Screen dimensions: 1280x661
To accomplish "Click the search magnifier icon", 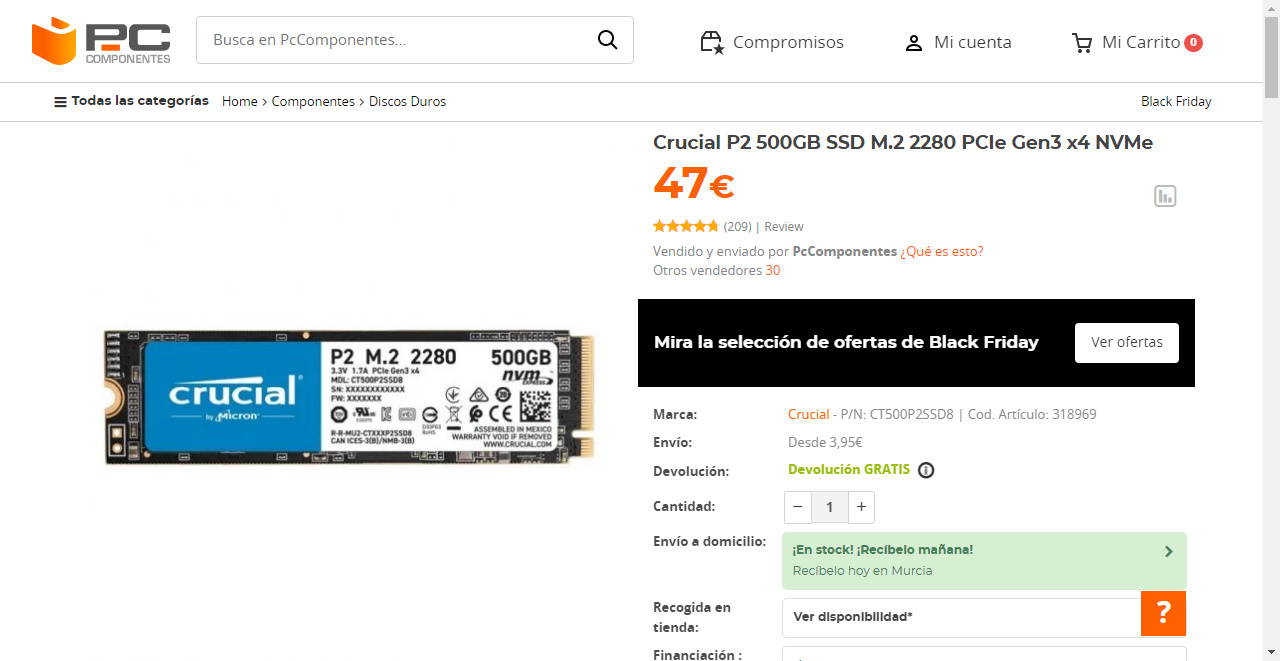I will pos(607,40).
